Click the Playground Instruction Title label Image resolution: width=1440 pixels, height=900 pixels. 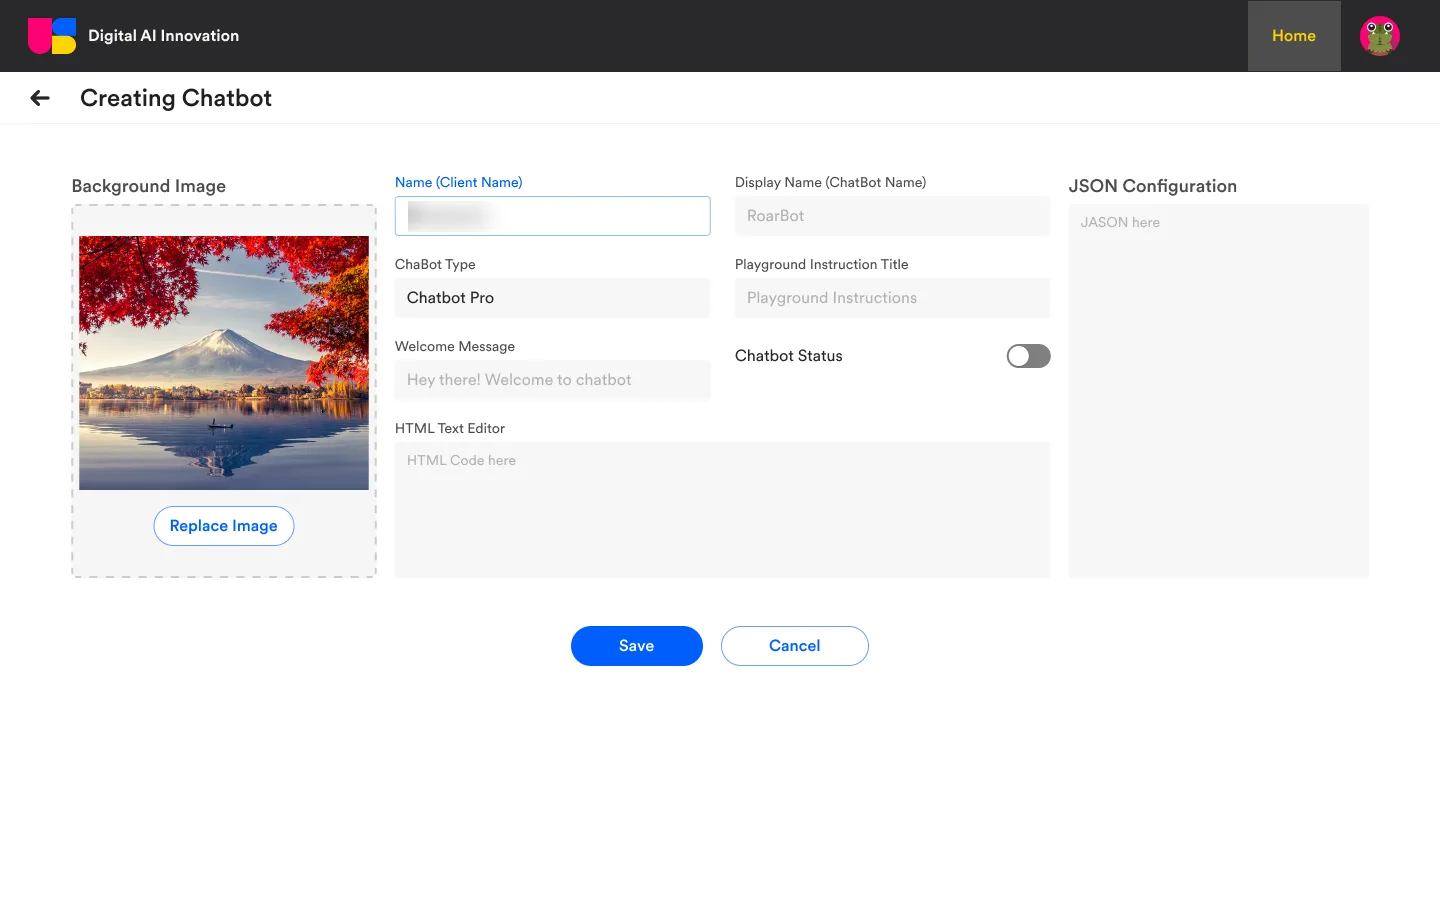click(822, 264)
